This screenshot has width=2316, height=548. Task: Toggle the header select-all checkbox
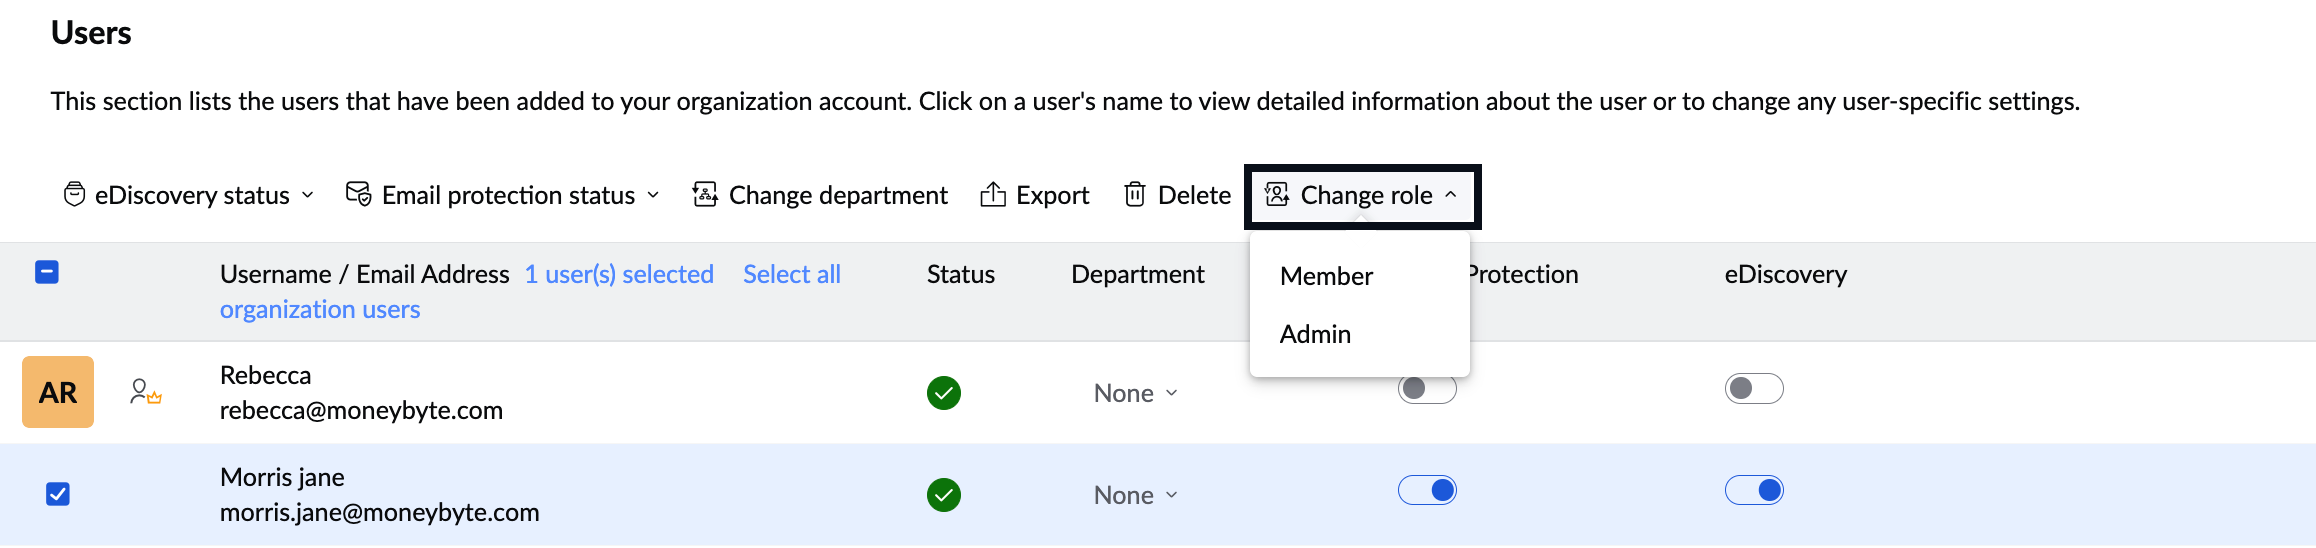point(47,272)
